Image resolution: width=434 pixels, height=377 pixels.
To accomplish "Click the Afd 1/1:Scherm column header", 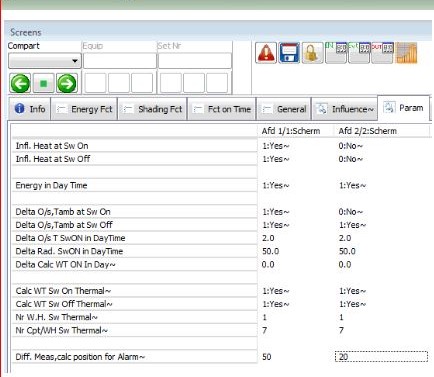I will 291,131.
